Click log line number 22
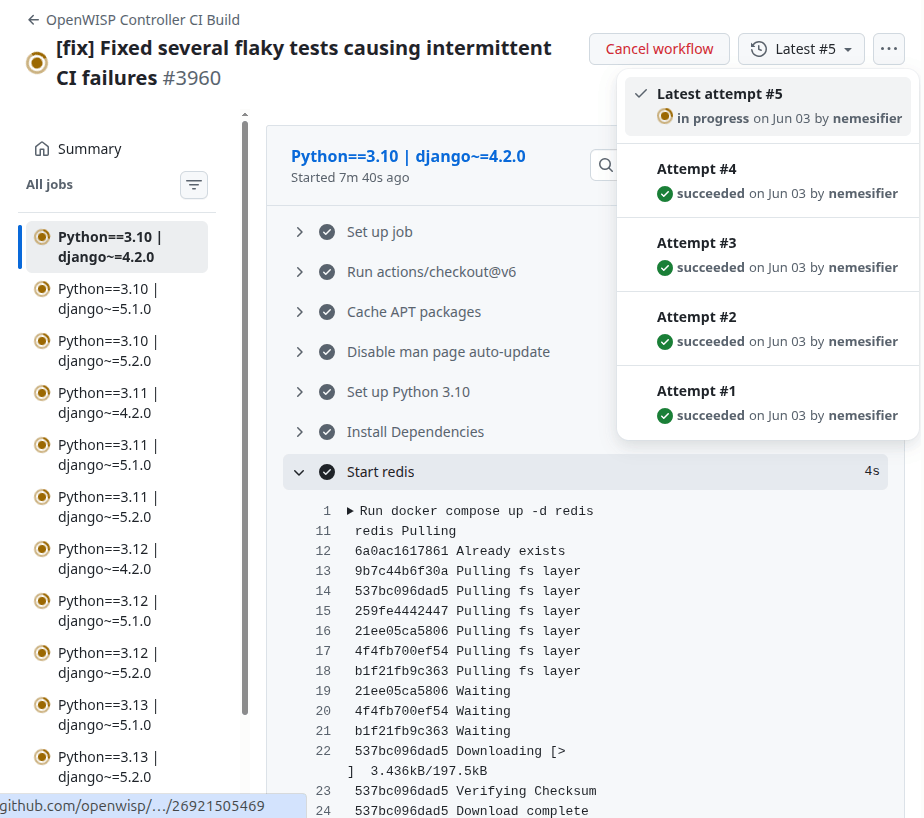Image resolution: width=924 pixels, height=818 pixels. tap(323, 751)
